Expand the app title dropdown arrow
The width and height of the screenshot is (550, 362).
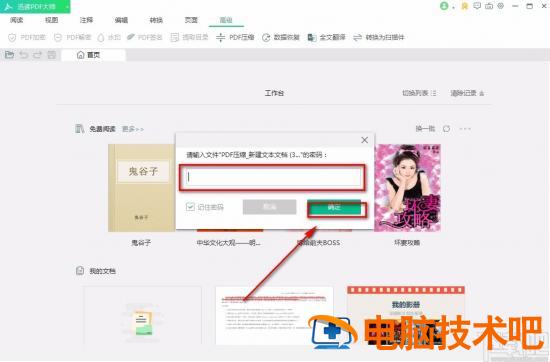(67, 7)
